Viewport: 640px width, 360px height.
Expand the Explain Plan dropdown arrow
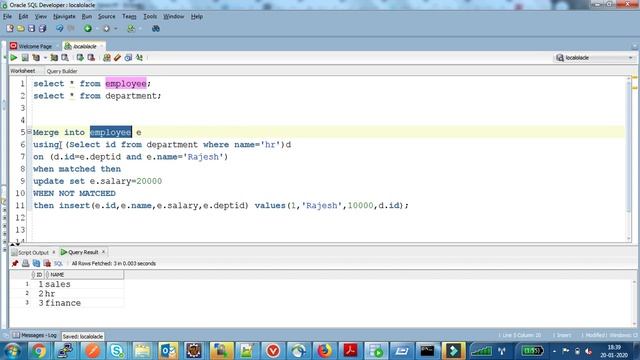(45, 58)
